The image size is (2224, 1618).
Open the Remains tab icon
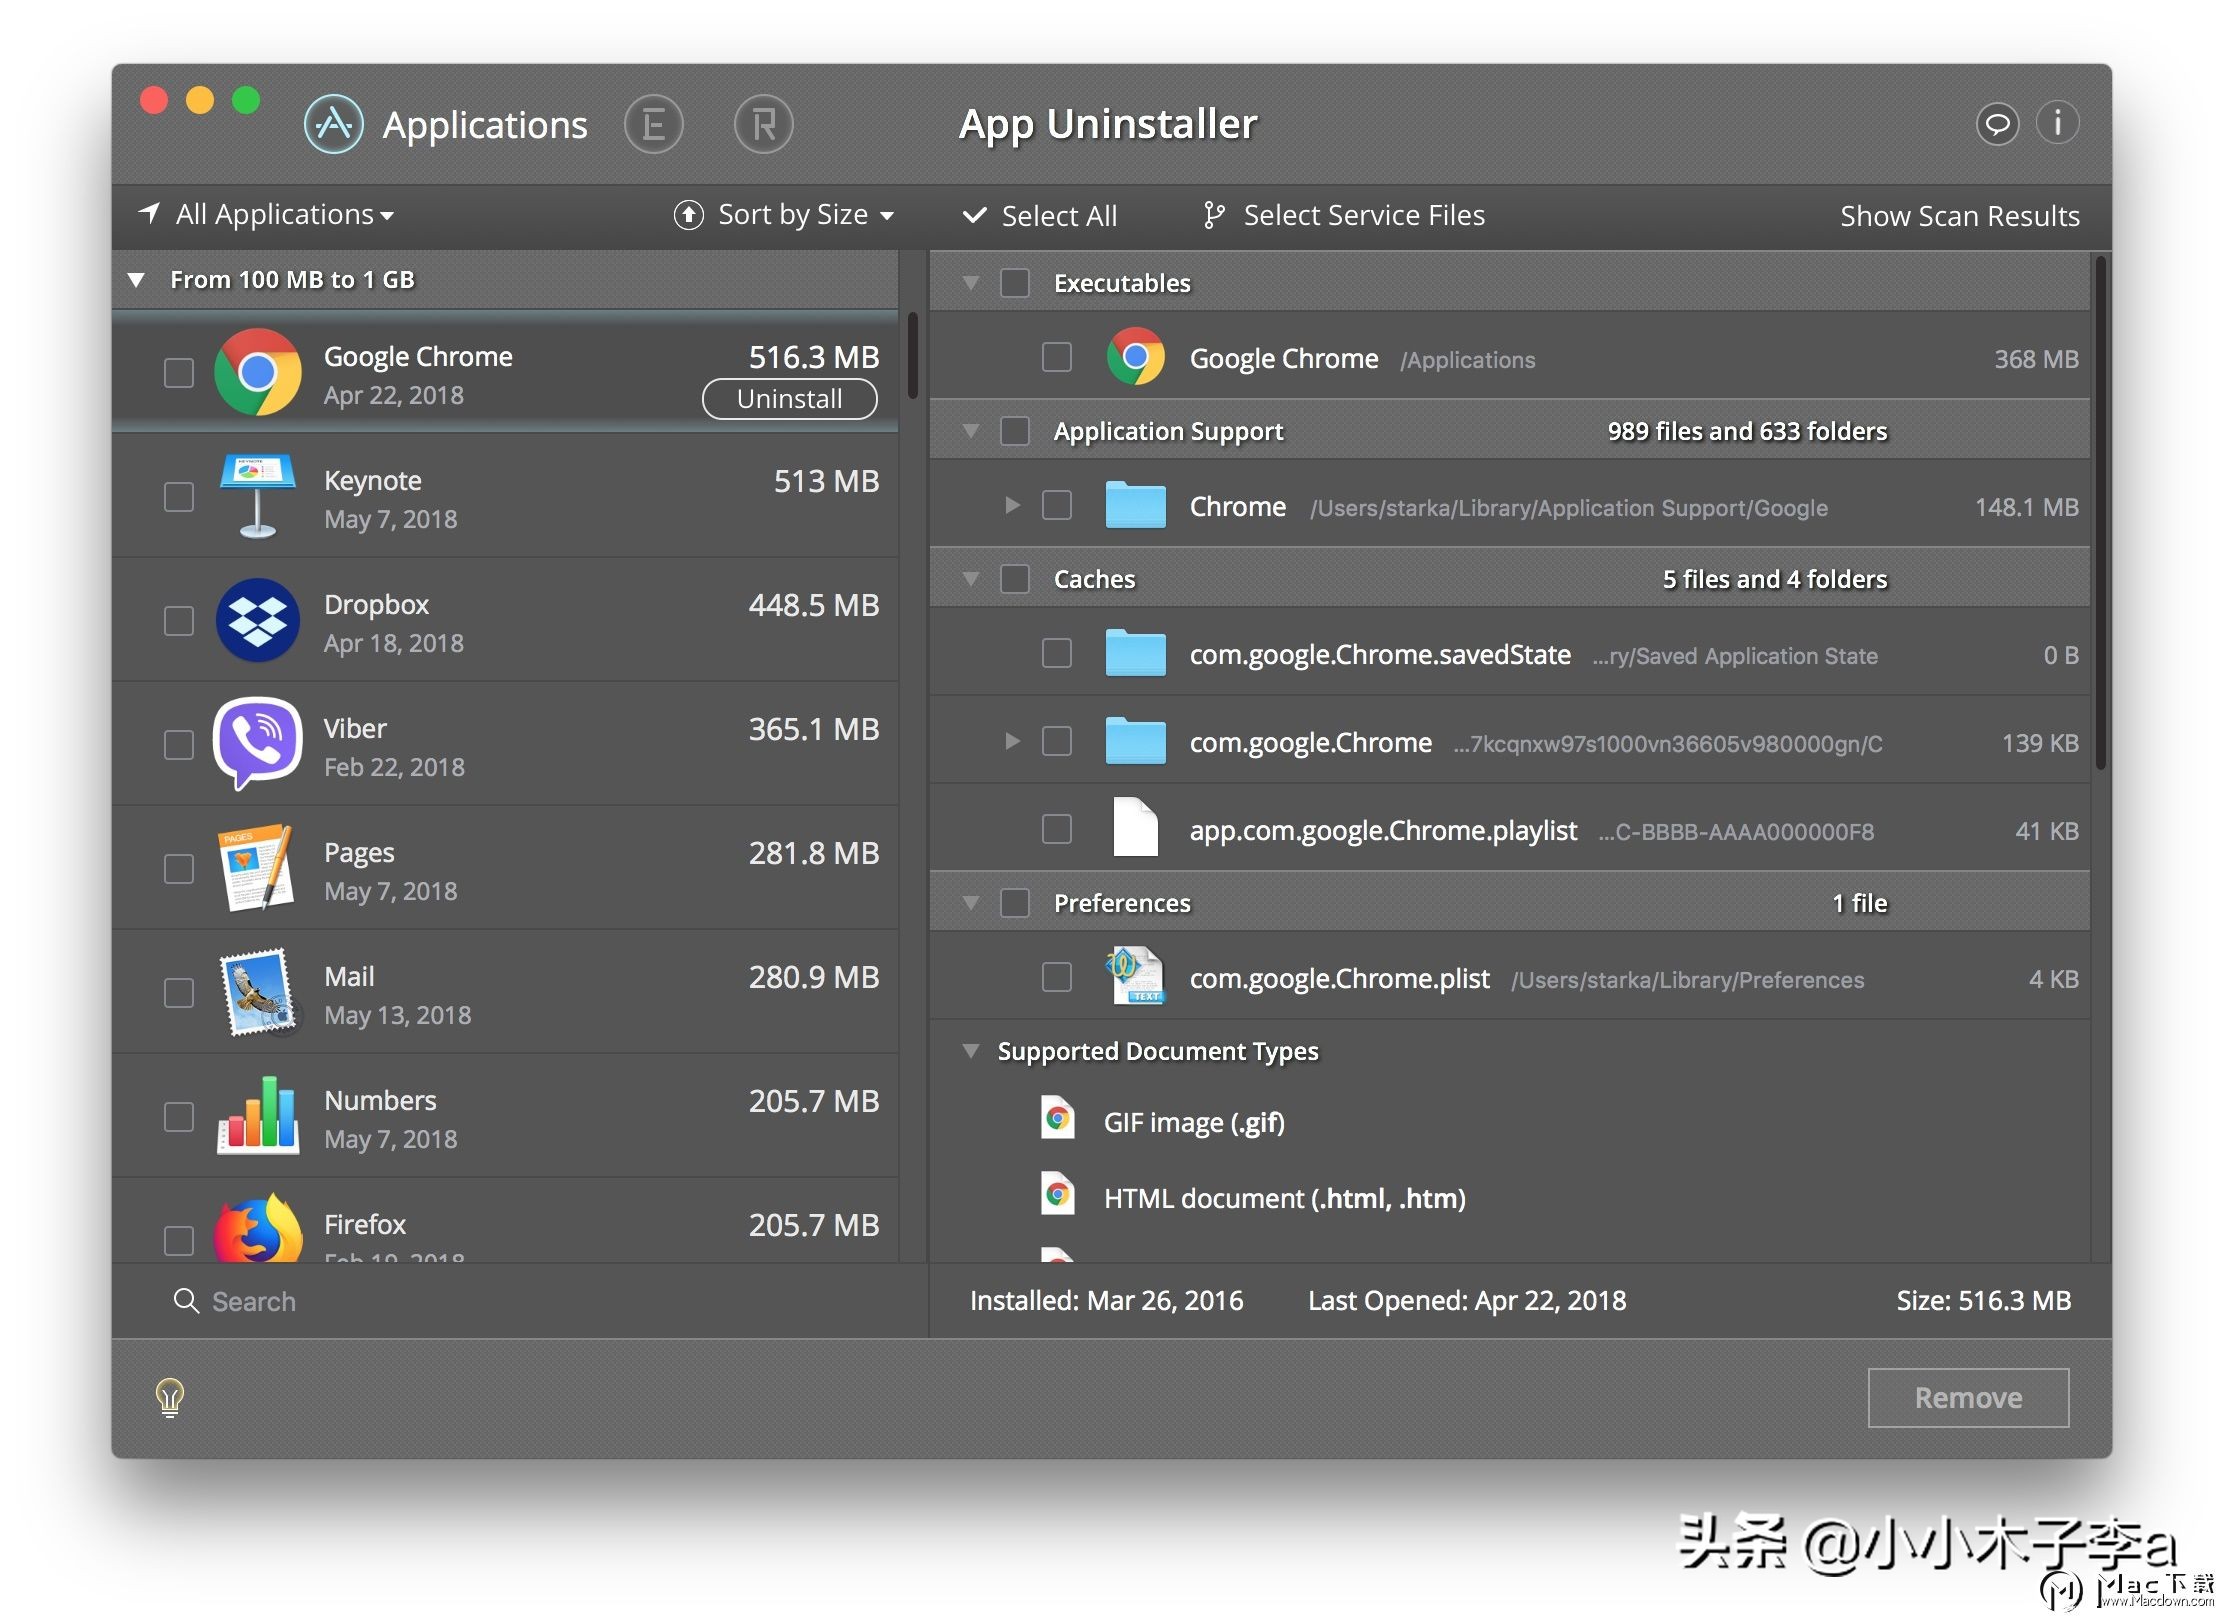click(763, 125)
